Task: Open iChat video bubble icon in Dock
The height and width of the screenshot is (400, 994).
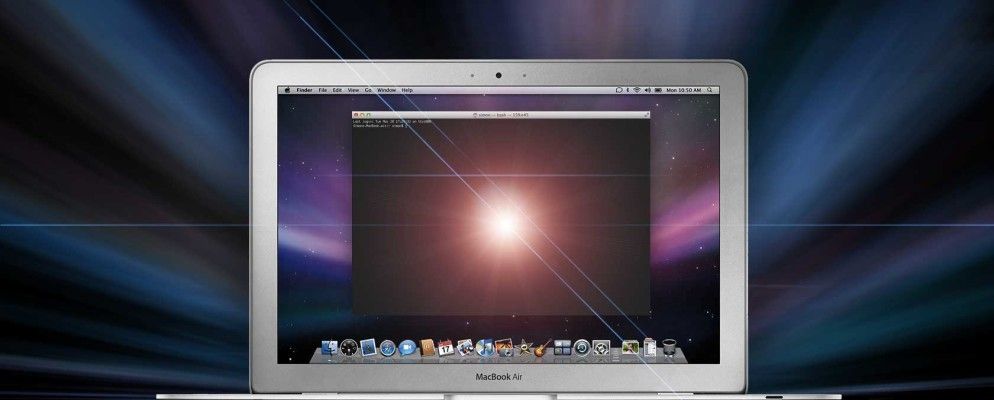Action: pos(407,347)
